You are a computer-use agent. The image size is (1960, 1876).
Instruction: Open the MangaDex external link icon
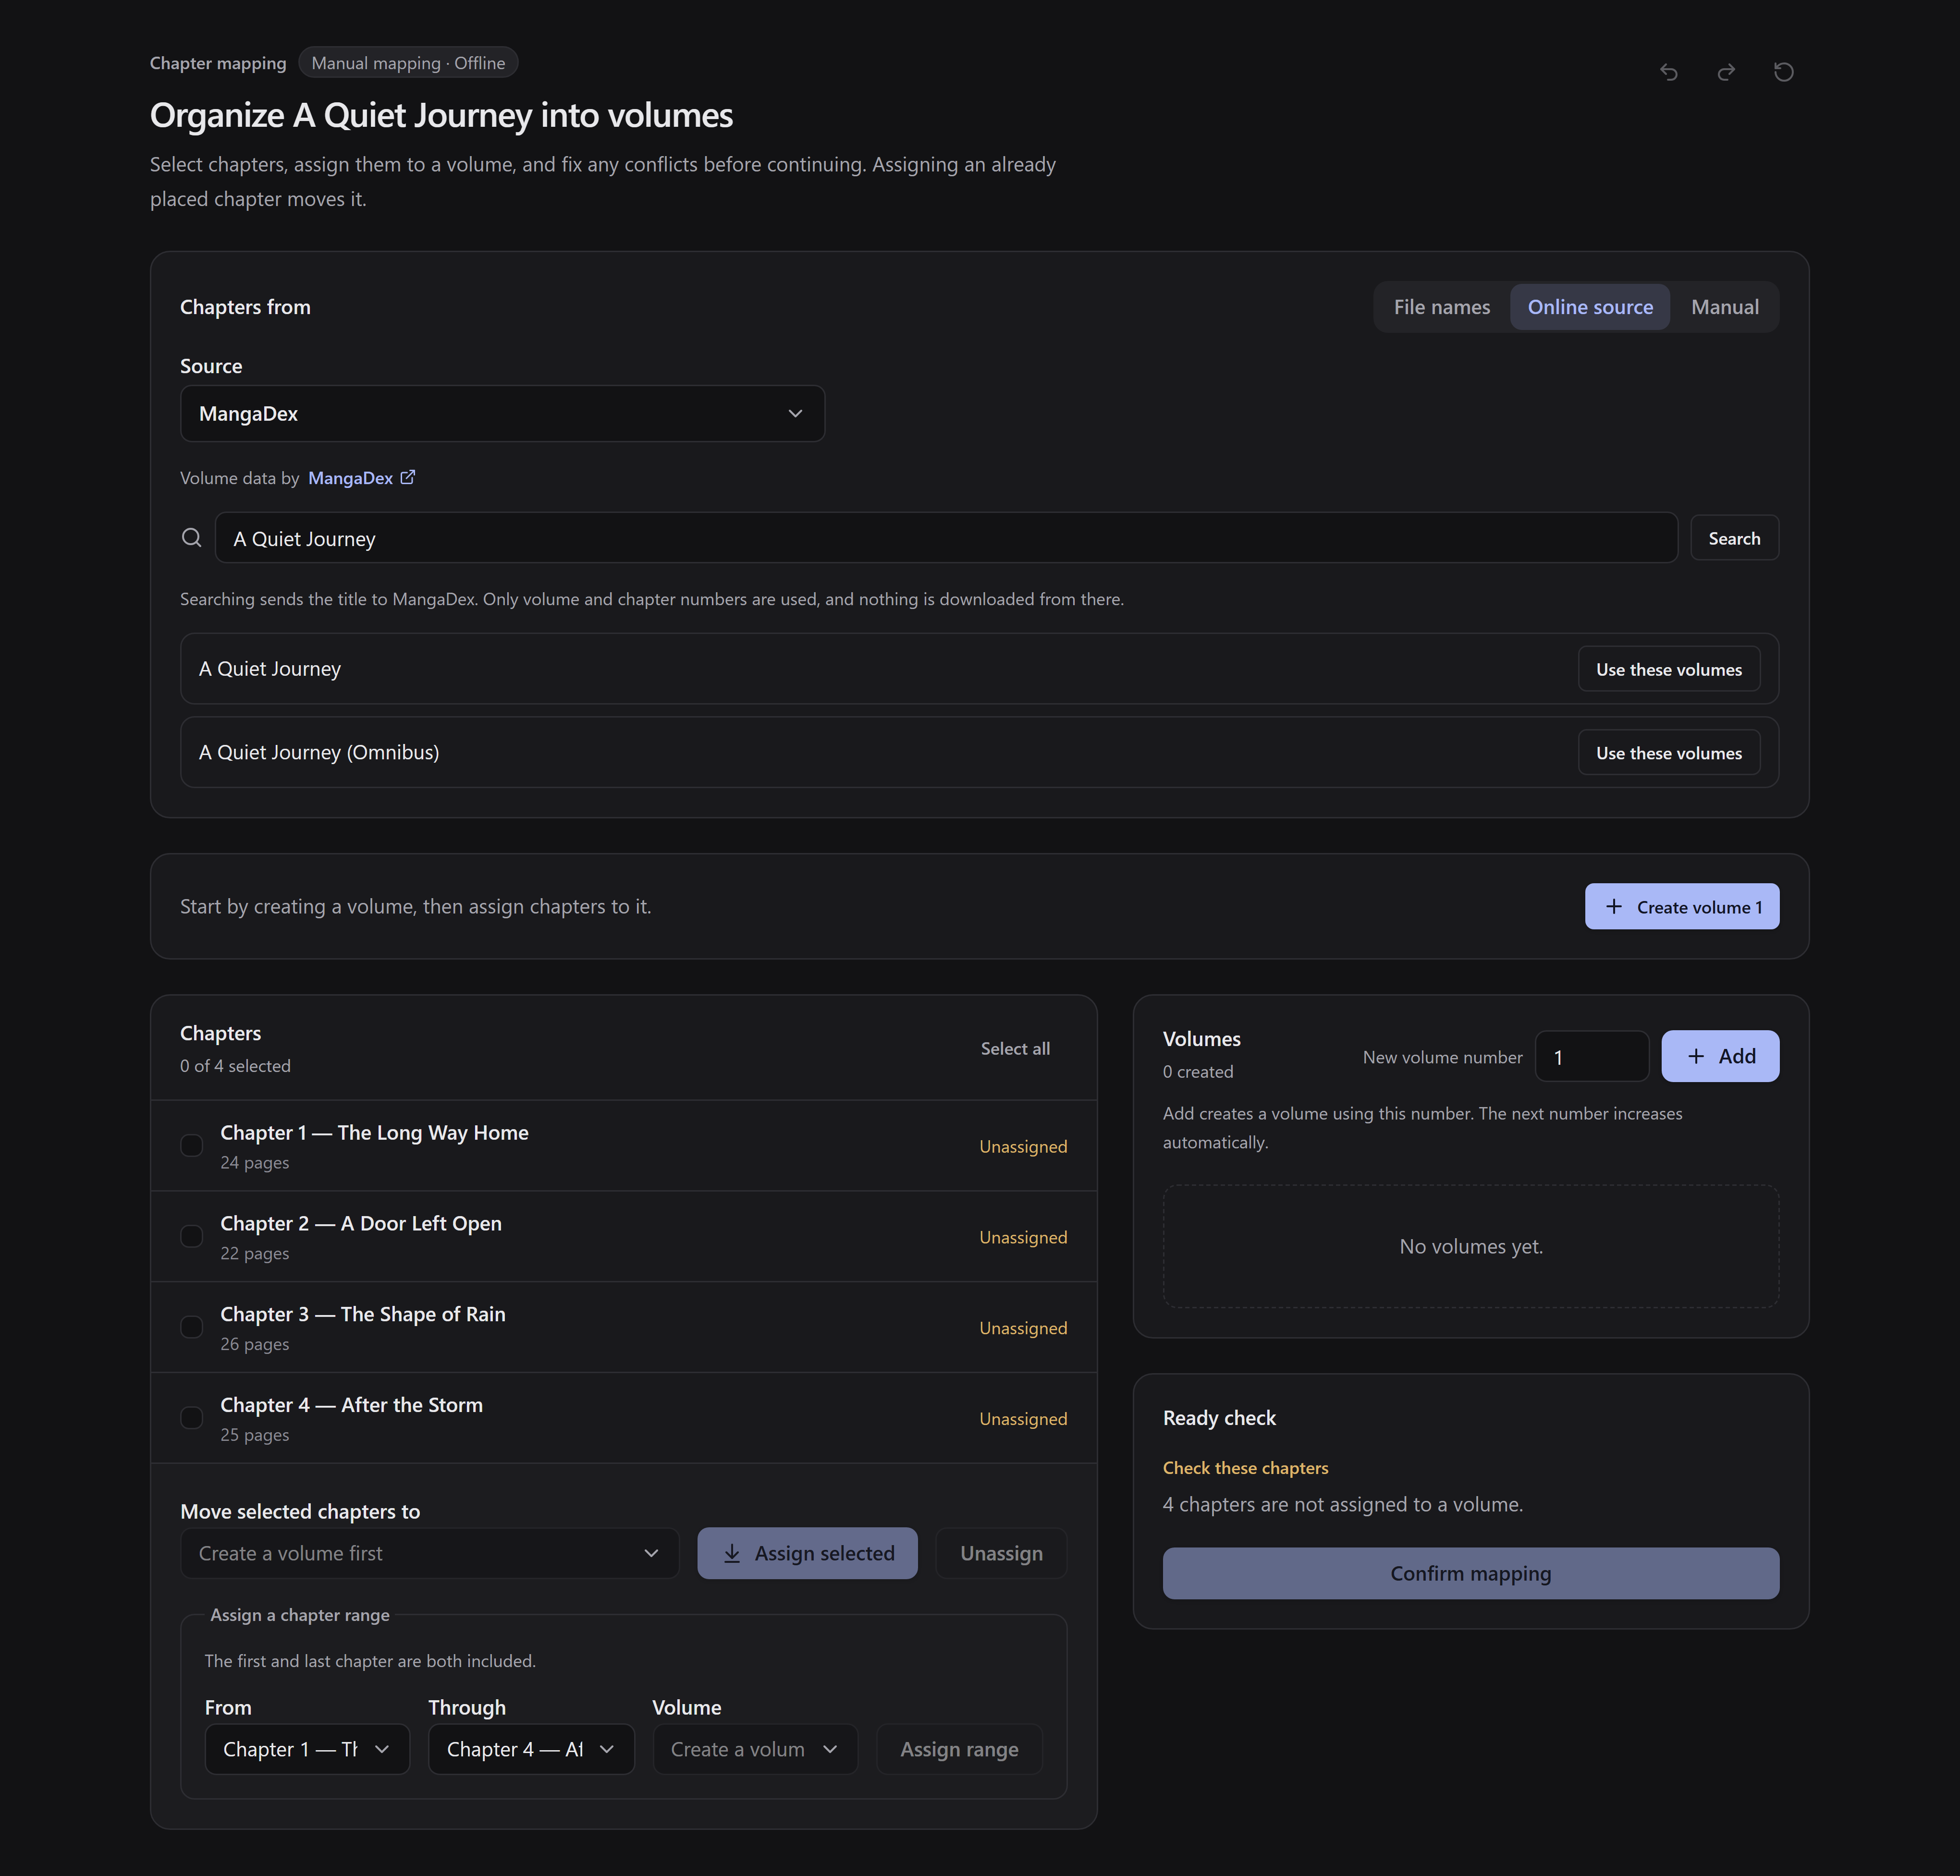[x=407, y=478]
